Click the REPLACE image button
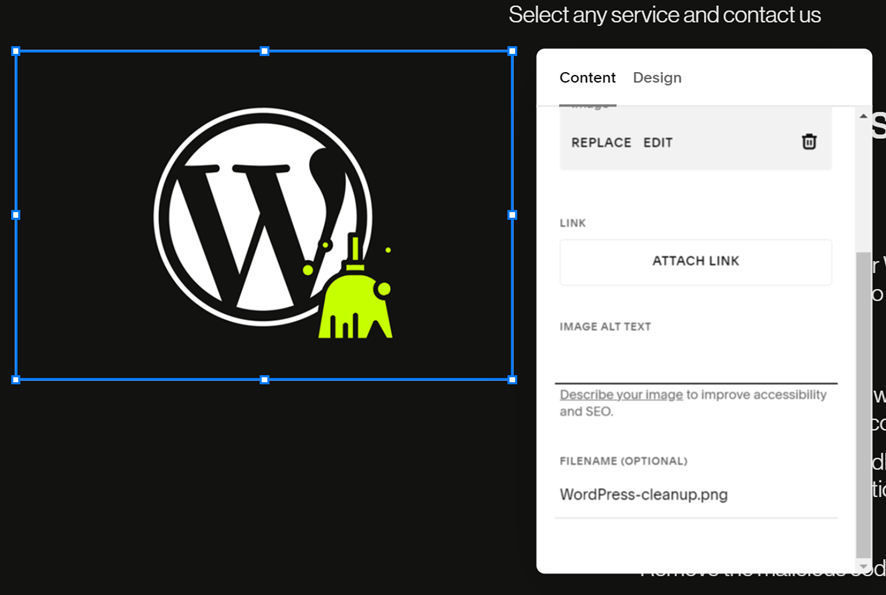The image size is (886, 595). (x=601, y=142)
